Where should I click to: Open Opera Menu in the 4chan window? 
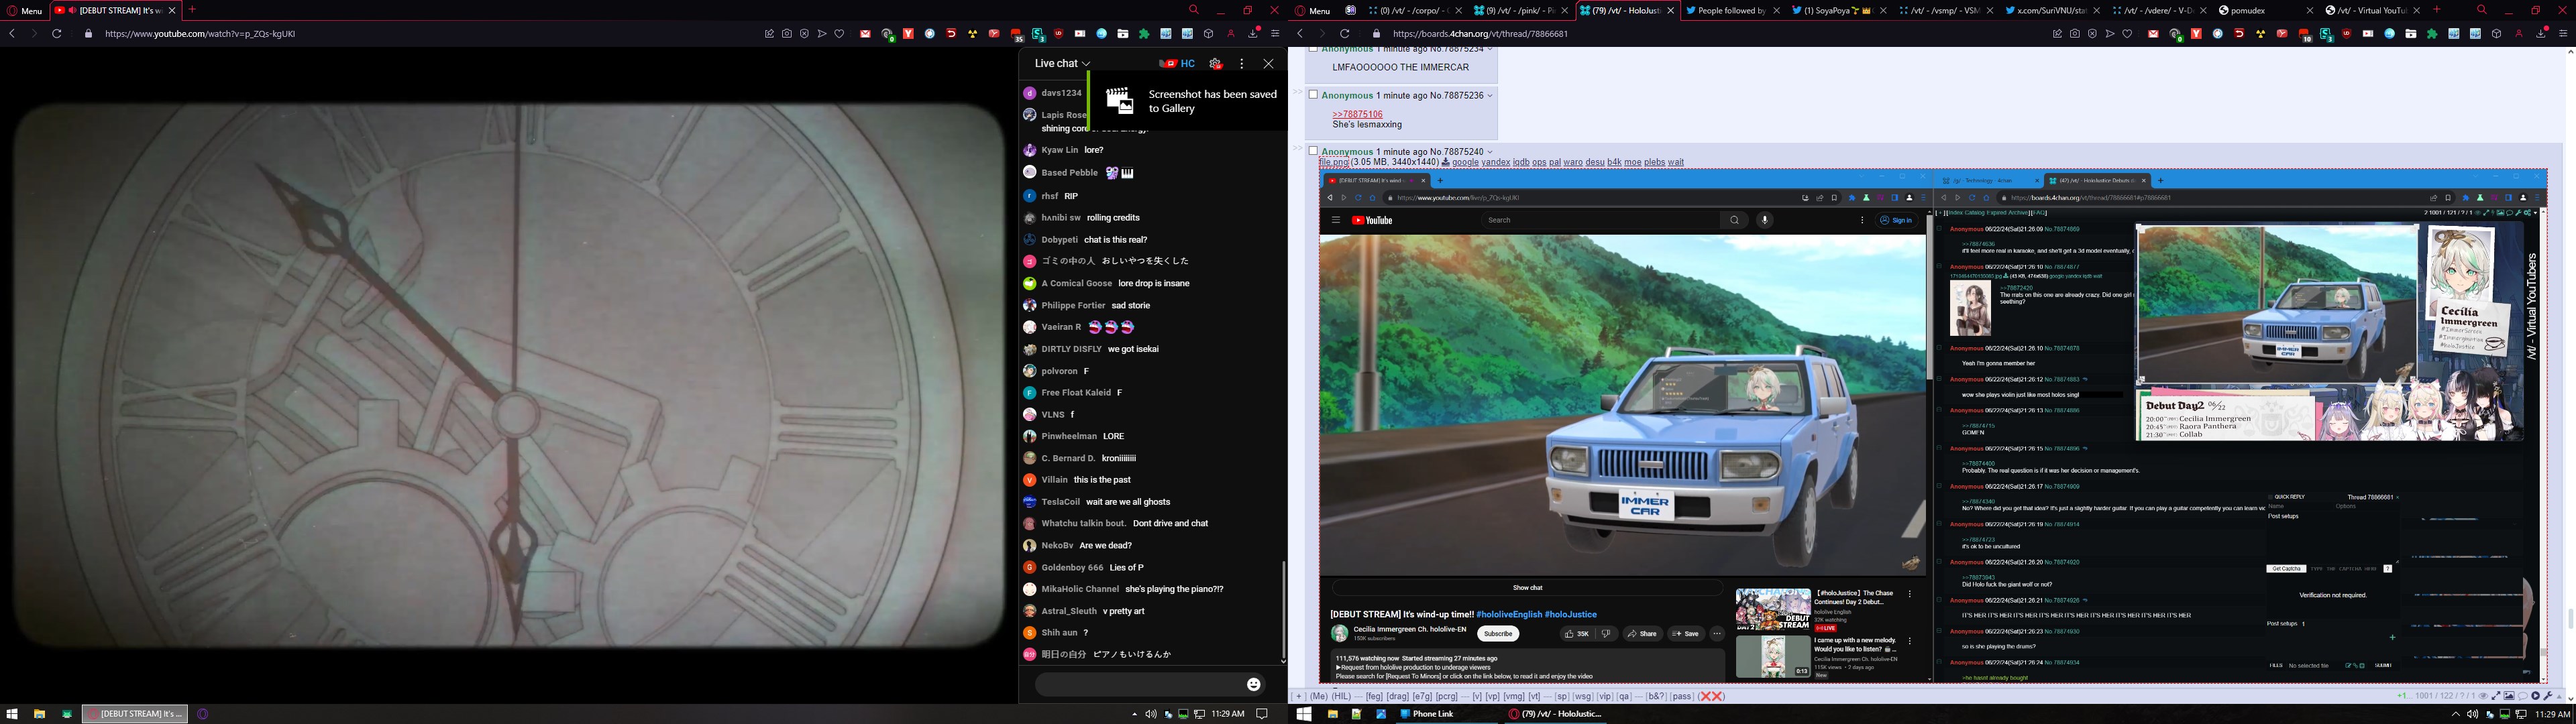point(1312,10)
